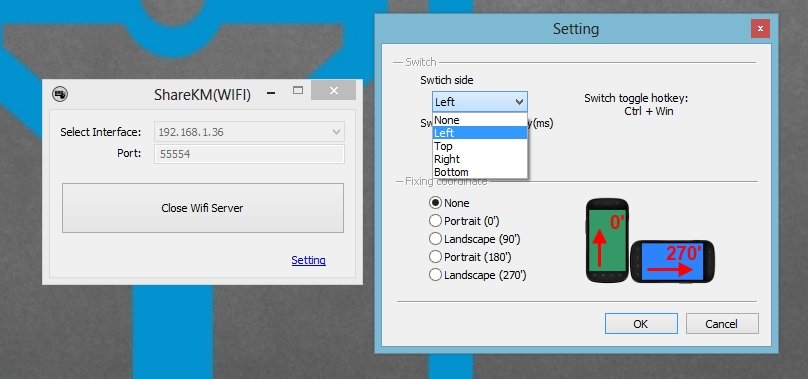The height and width of the screenshot is (379, 808).
Task: Click the Close Wifi Server button
Action: click(203, 208)
